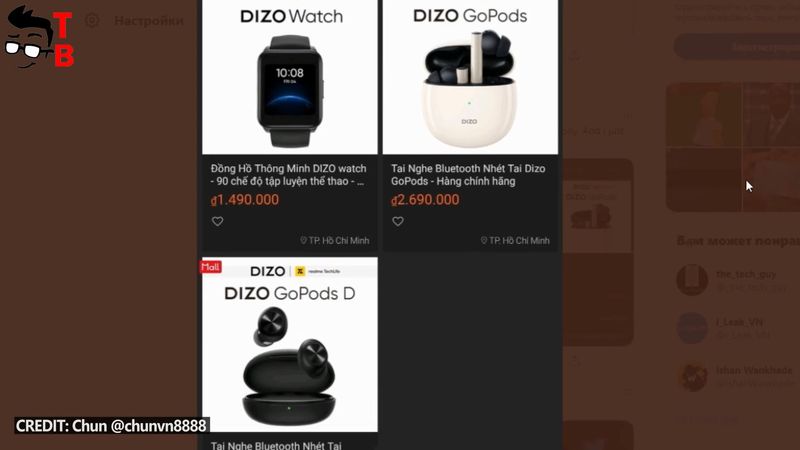
Task: Click the ₫2.690.000 price
Action: [x=425, y=199]
